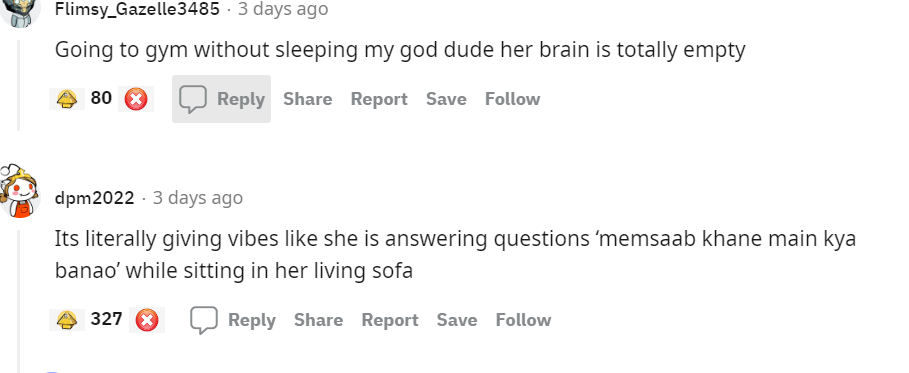Open Flimsy_Gazelle3485 user profile link
The height and width of the screenshot is (373, 909).
[137, 9]
